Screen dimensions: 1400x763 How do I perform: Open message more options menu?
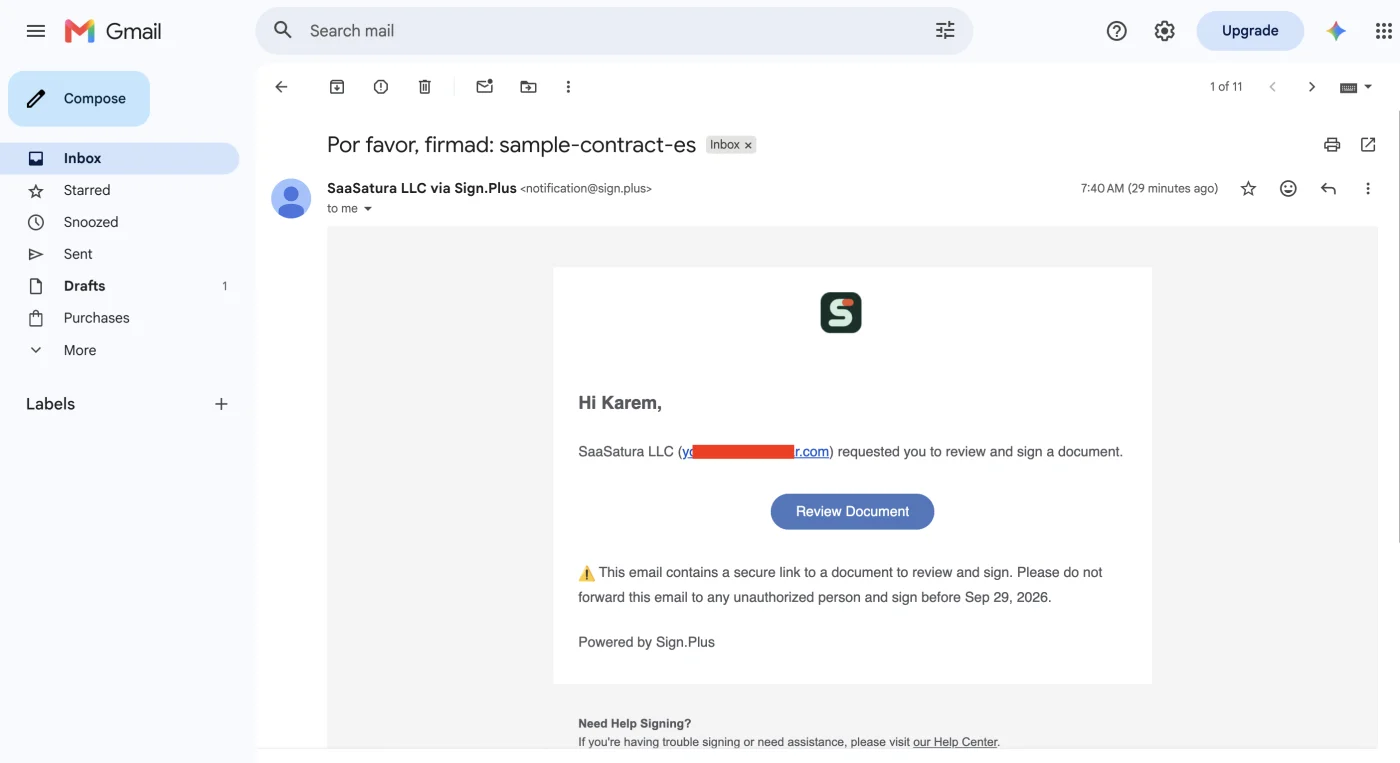click(x=1368, y=188)
